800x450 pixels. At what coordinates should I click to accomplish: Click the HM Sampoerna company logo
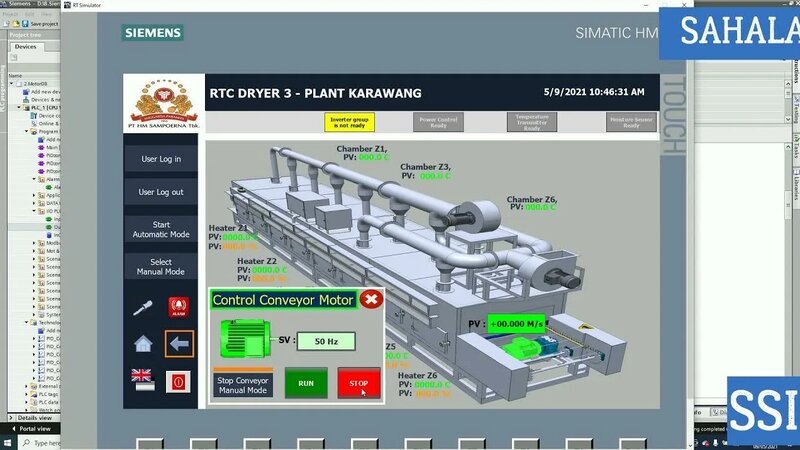[x=164, y=104]
